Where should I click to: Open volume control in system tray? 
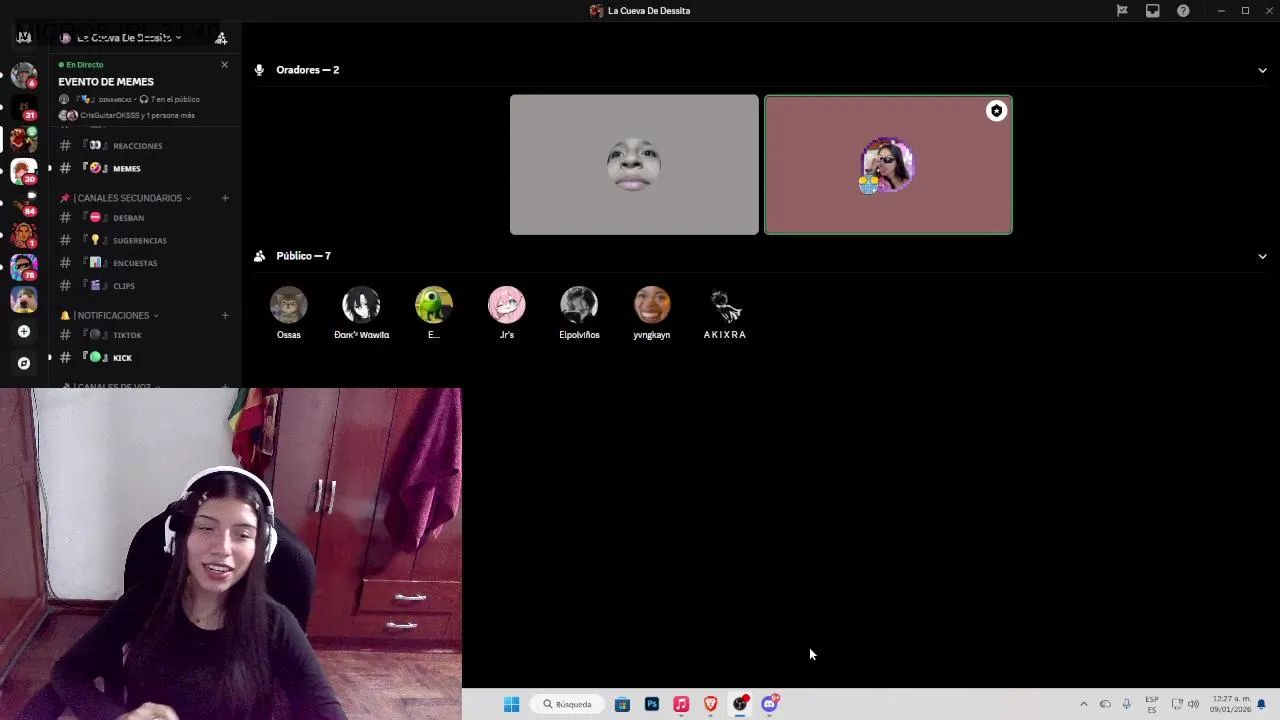point(1193,704)
